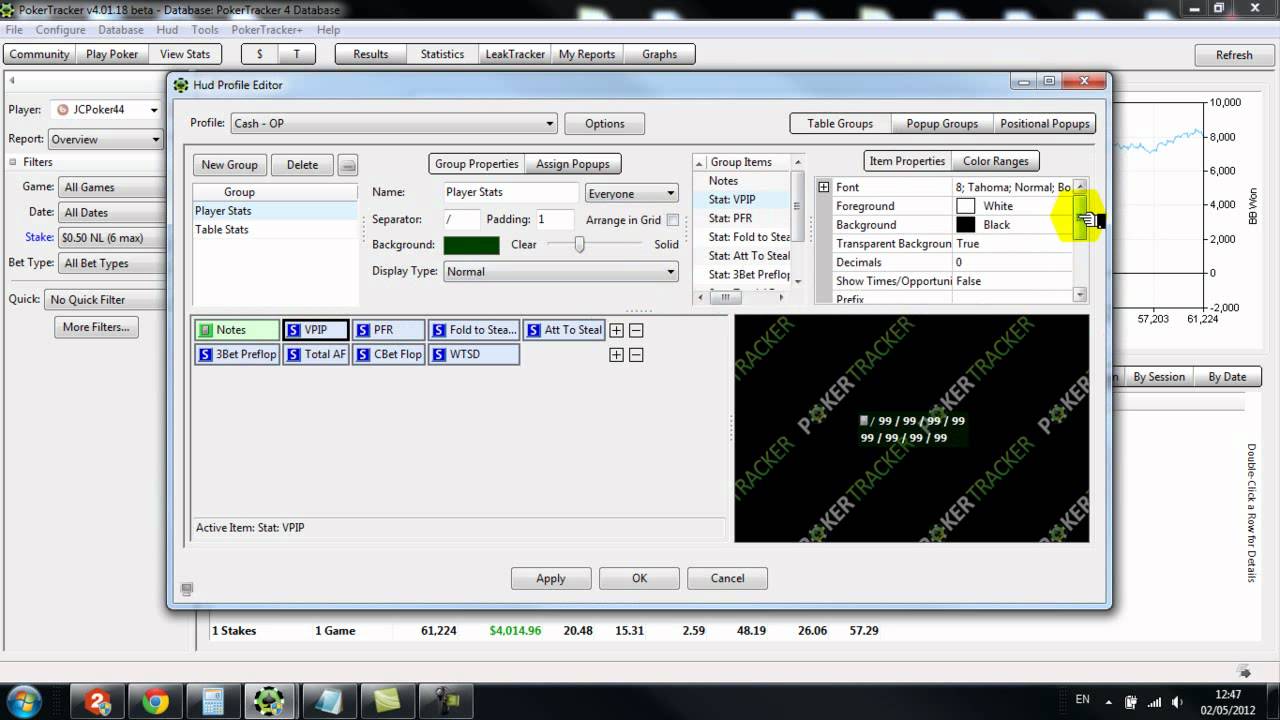This screenshot has height=720, width=1280.
Task: Switch to the Popup Groups tab
Action: (x=942, y=124)
